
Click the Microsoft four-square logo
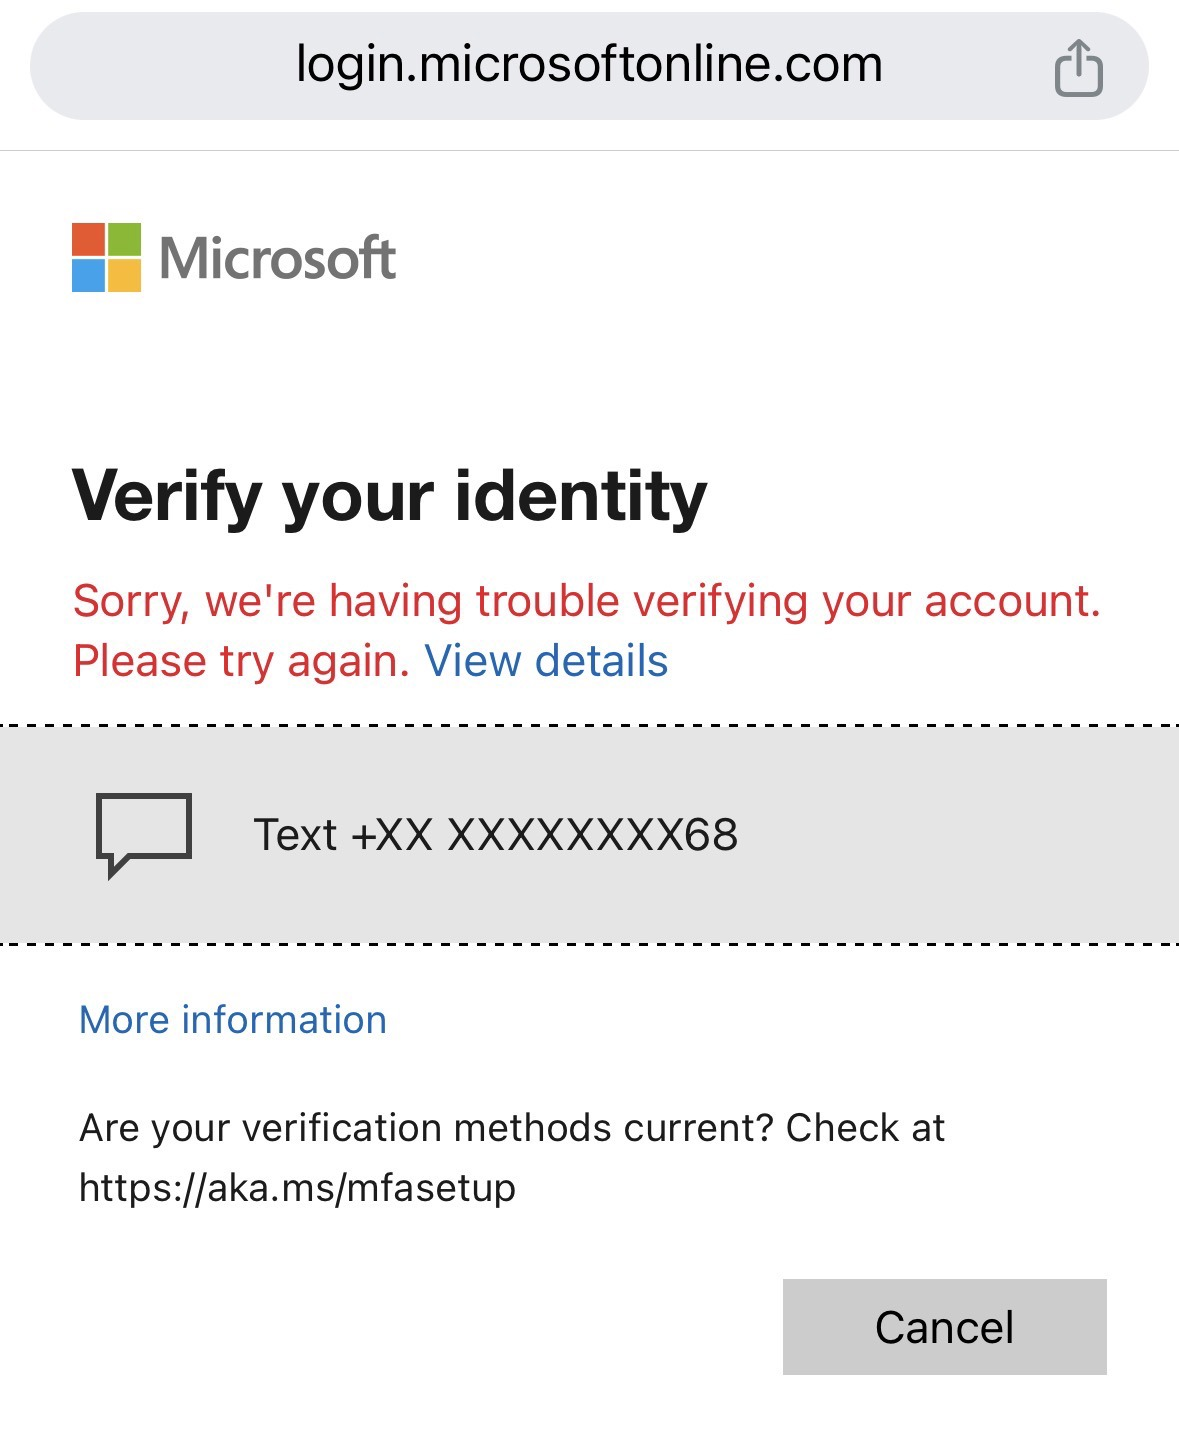(106, 257)
